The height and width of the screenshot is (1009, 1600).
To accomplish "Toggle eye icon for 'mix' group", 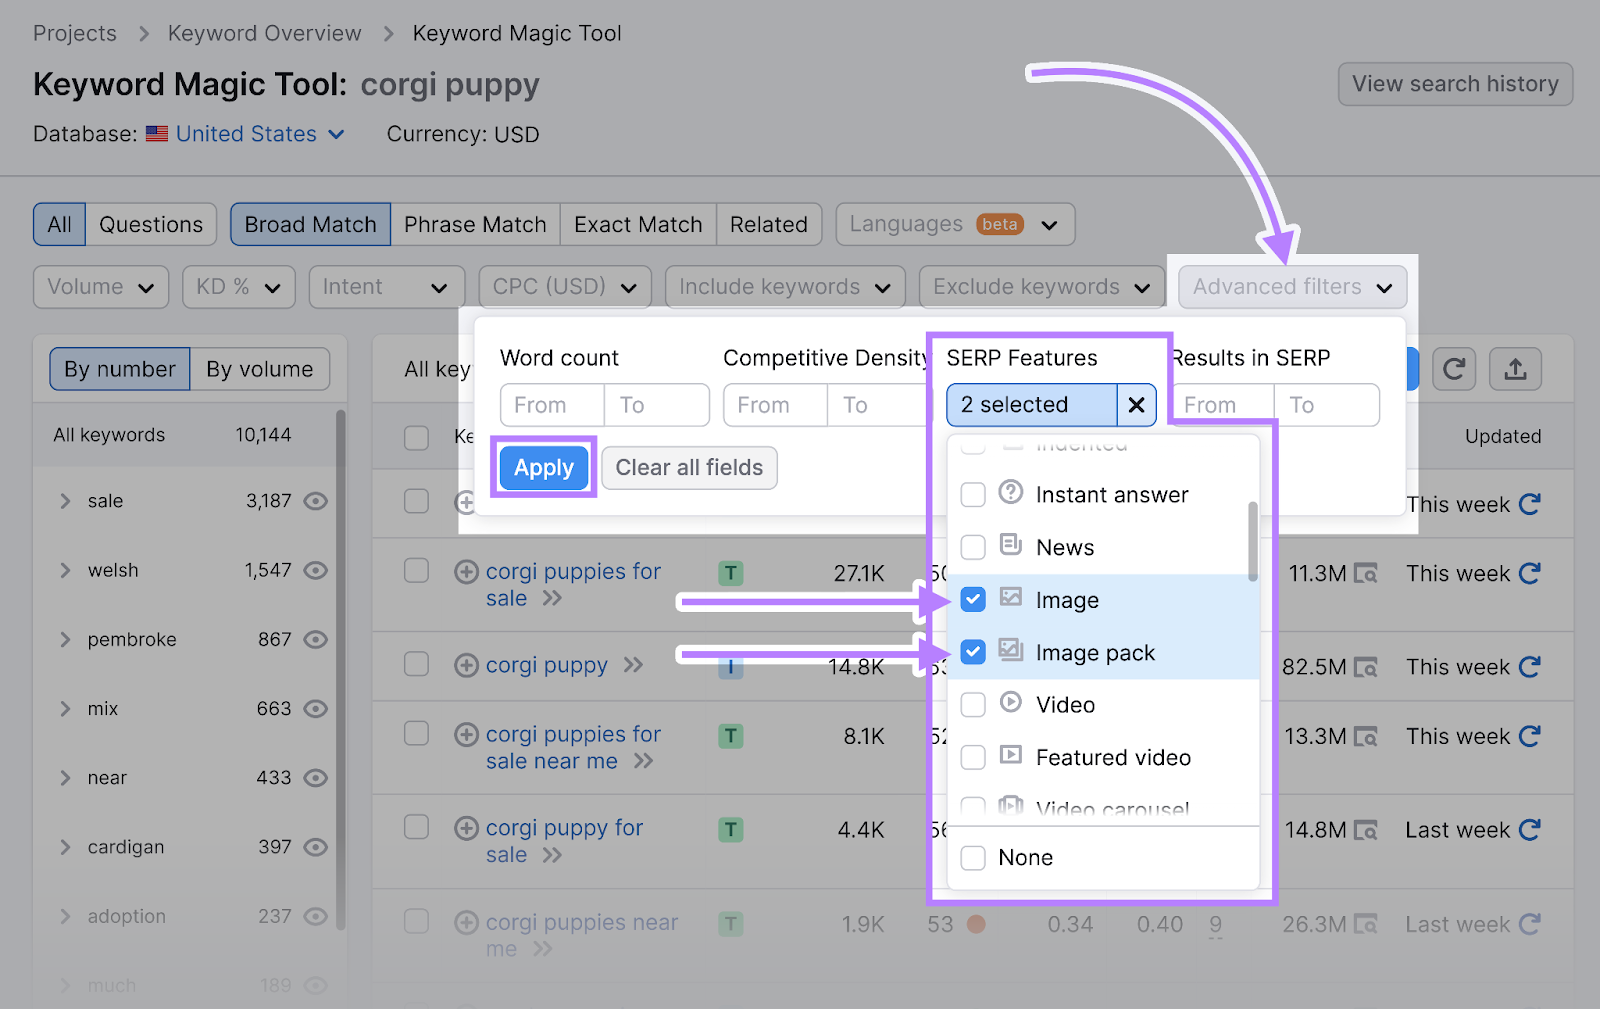I will [x=316, y=708].
